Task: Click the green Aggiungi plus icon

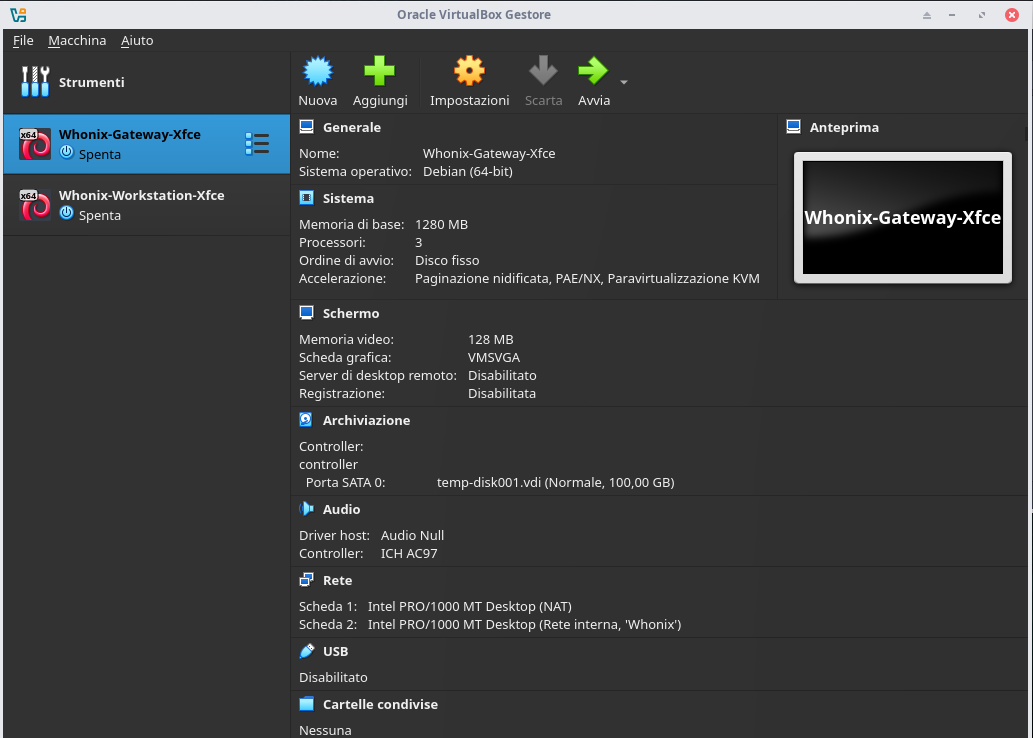Action: coord(379,71)
